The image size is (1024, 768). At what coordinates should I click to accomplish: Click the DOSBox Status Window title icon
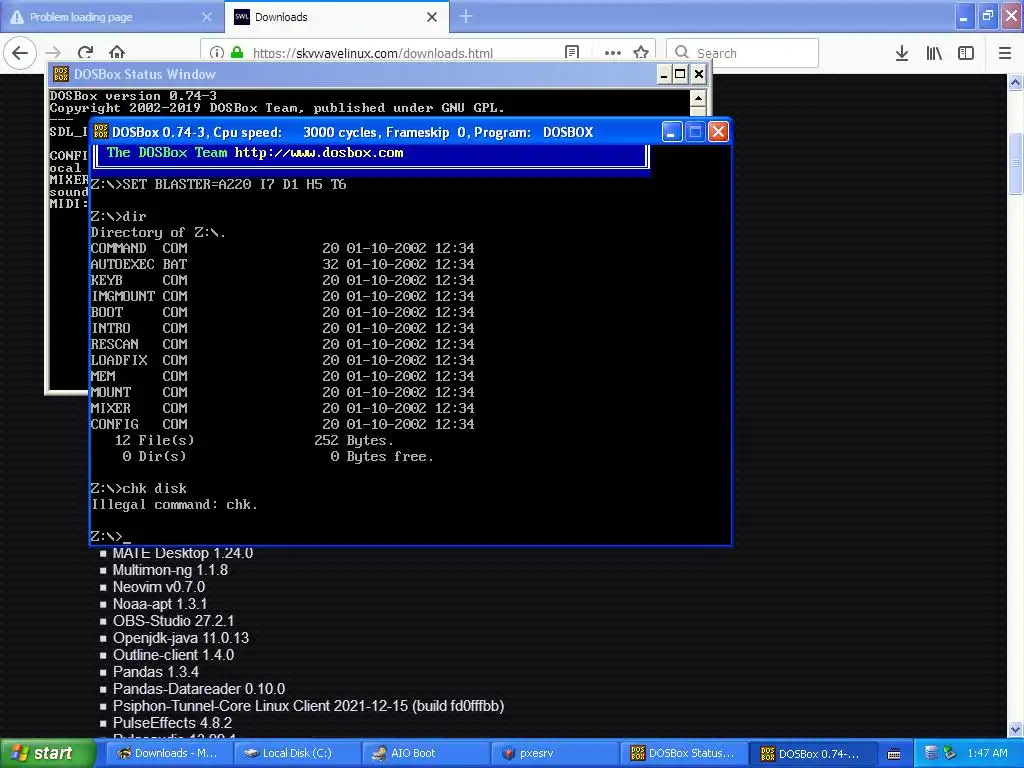[61, 74]
